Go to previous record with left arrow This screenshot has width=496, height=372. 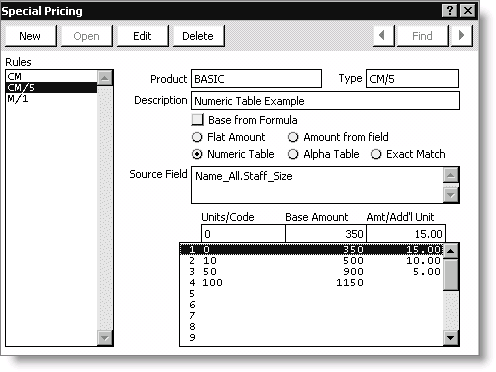384,36
